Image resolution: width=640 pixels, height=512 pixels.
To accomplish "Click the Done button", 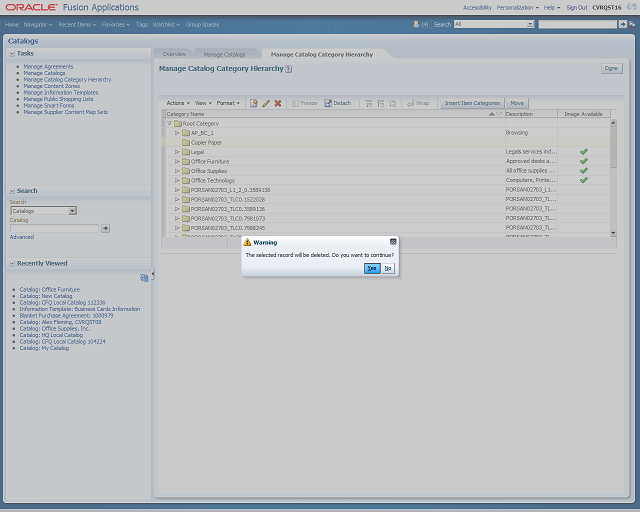I will click(x=611, y=68).
